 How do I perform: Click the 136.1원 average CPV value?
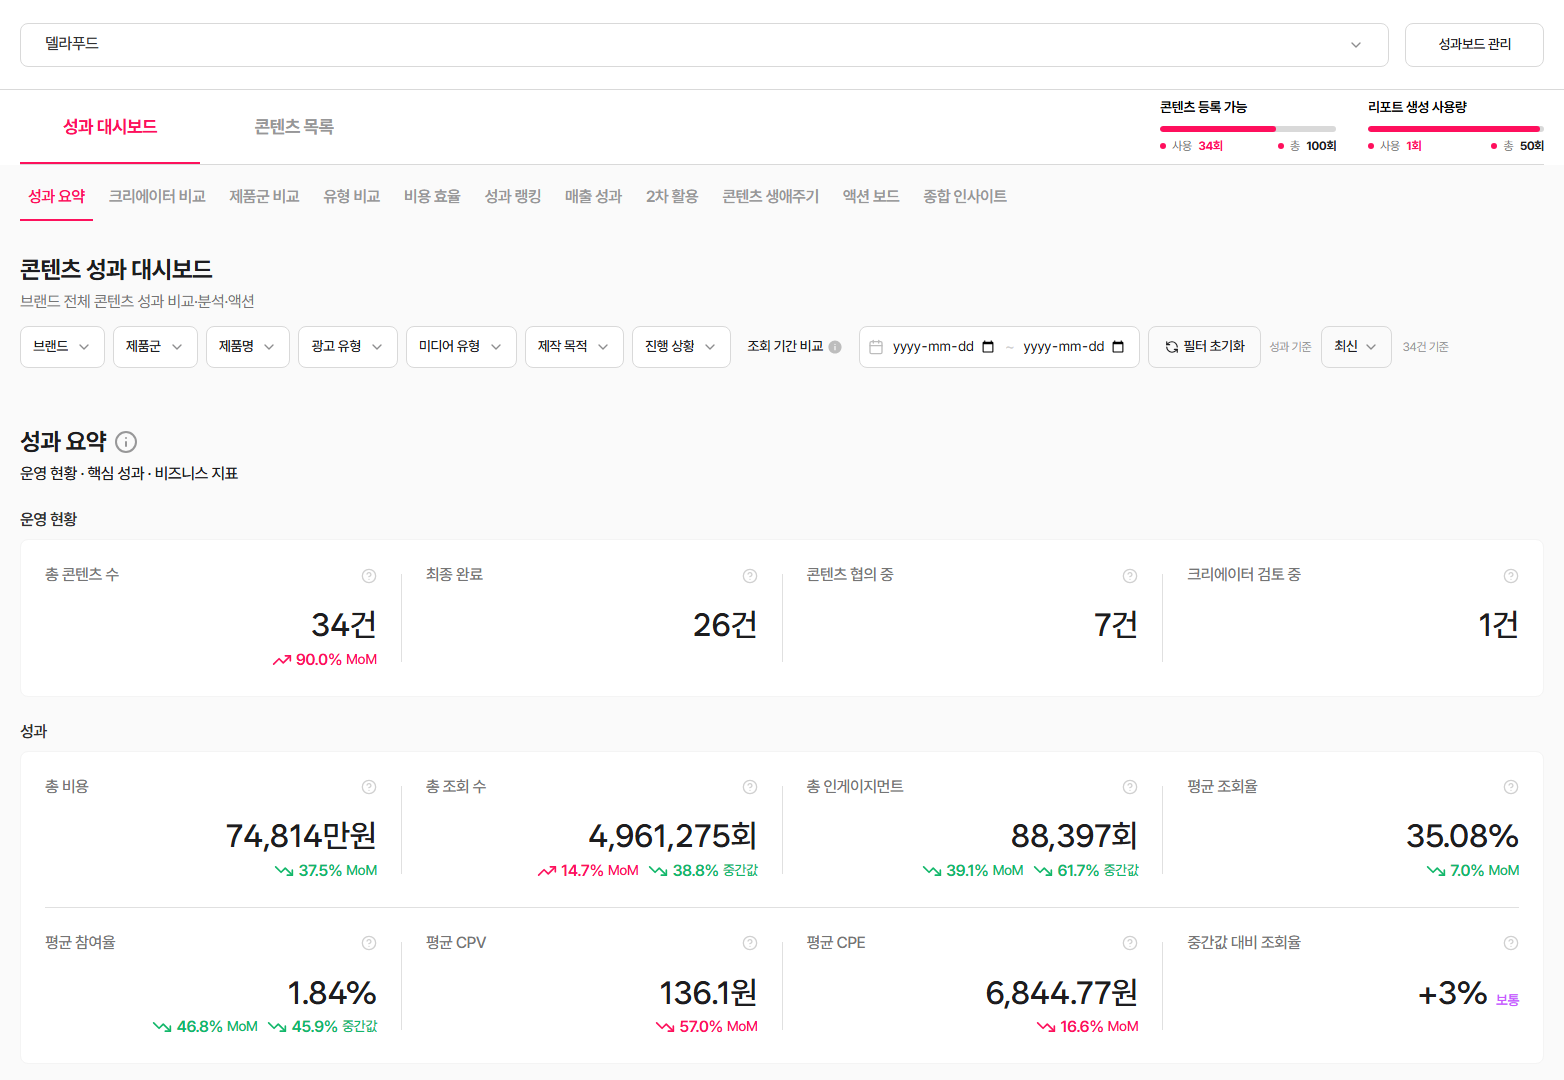pyautogui.click(x=708, y=993)
